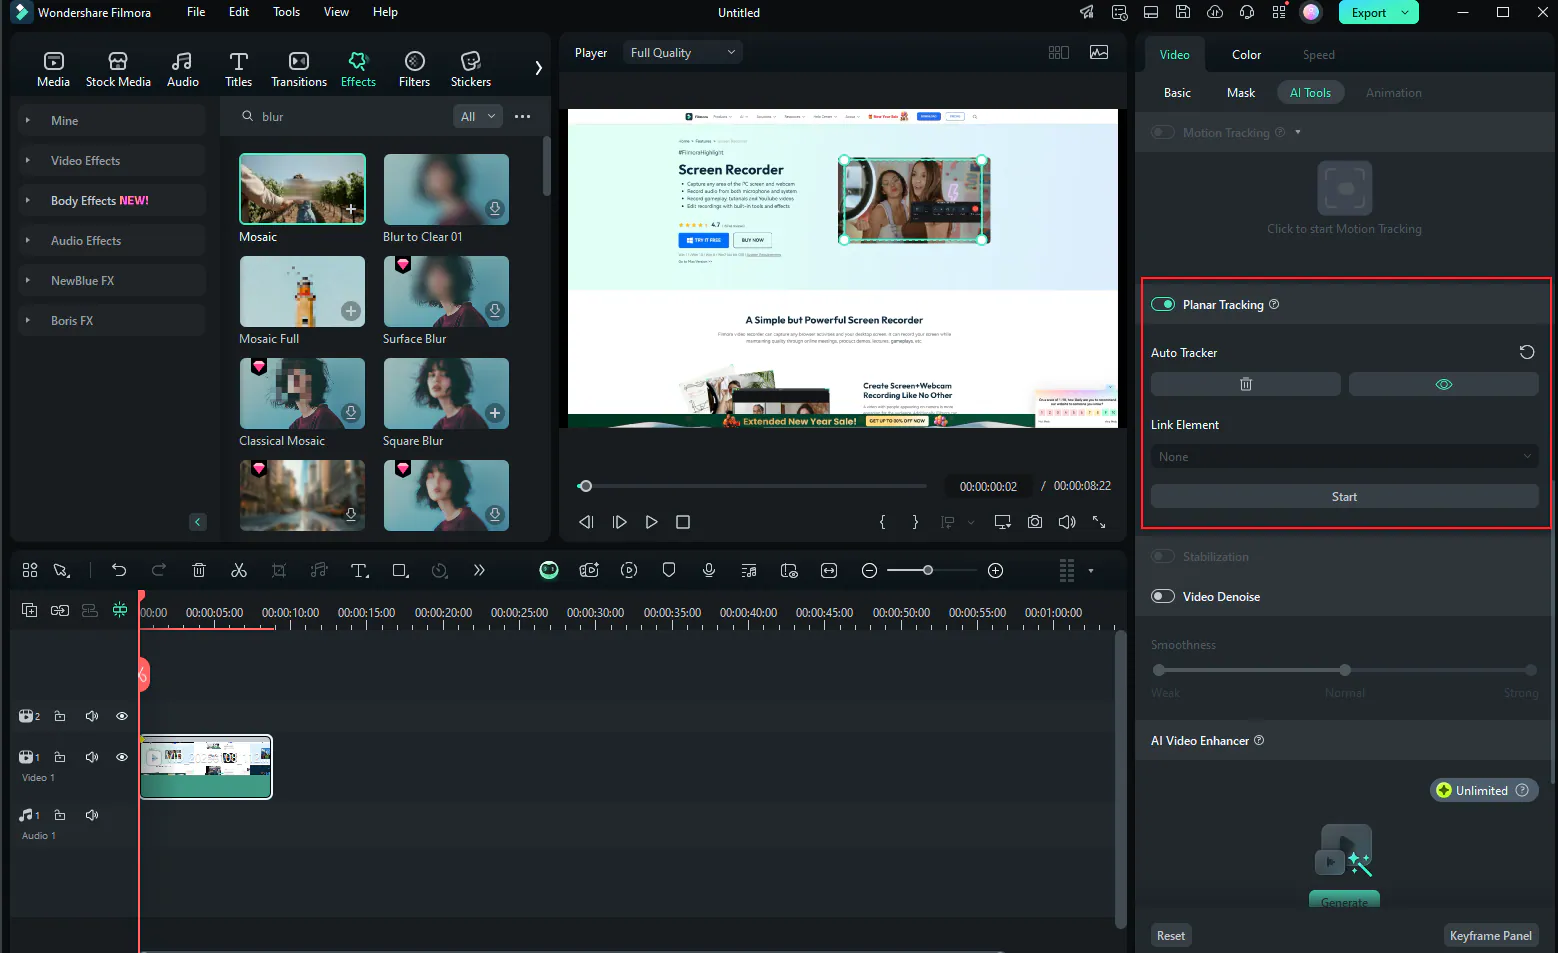The height and width of the screenshot is (953, 1558).
Task: Open the Audio library icon
Action: pyautogui.click(x=182, y=62)
